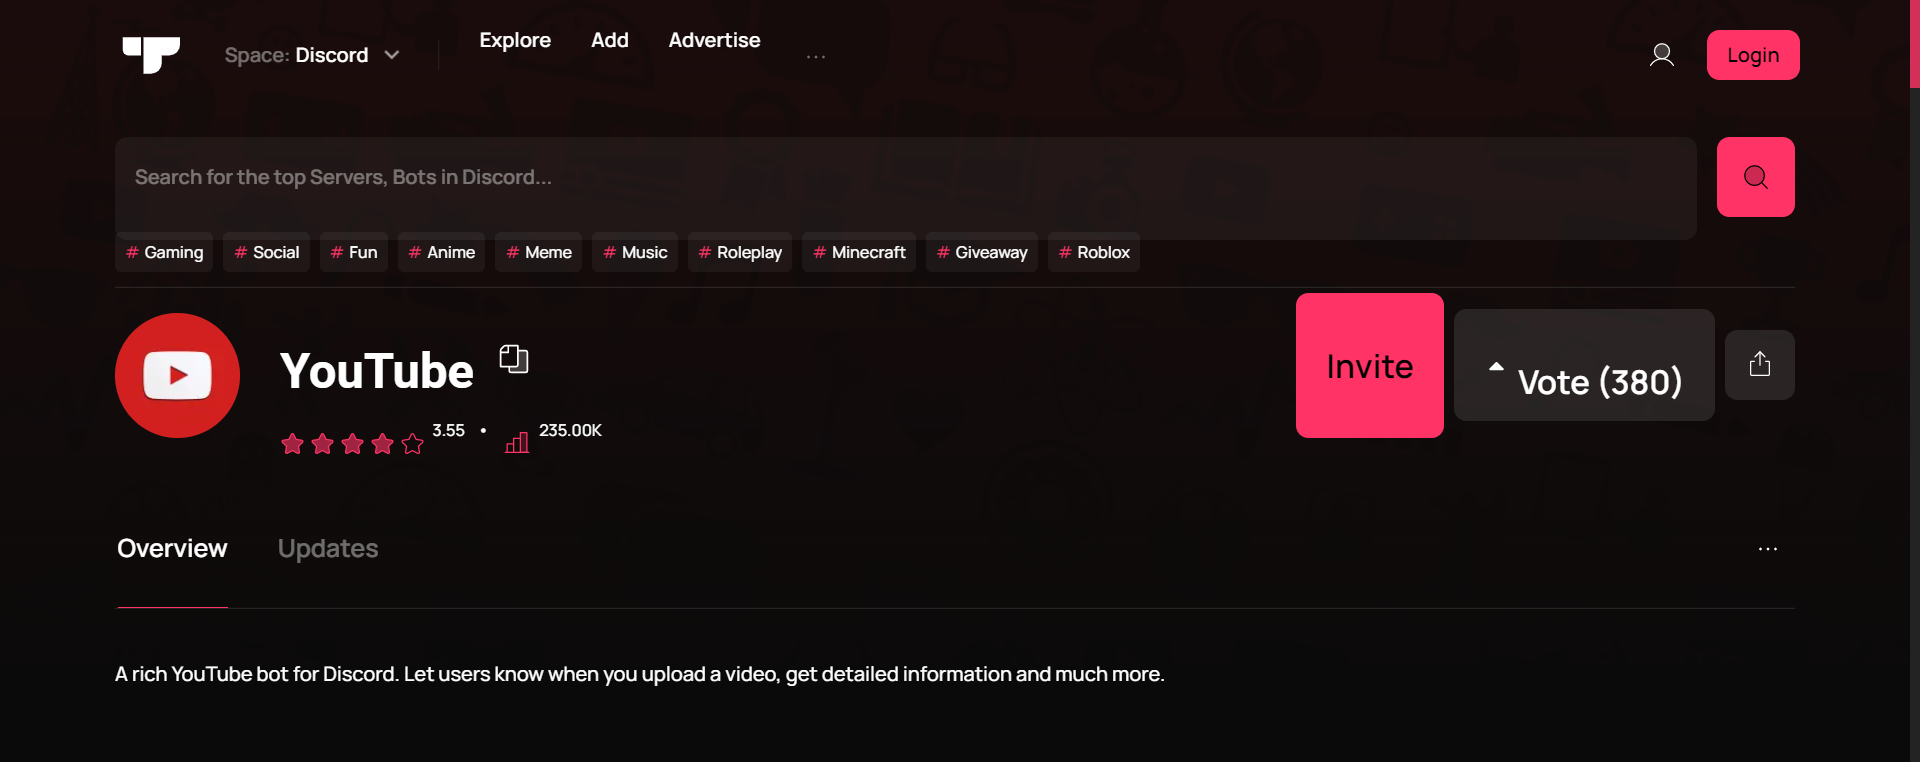1920x762 pixels.
Task: Open the header more-options ellipsis
Action: pyautogui.click(x=816, y=57)
